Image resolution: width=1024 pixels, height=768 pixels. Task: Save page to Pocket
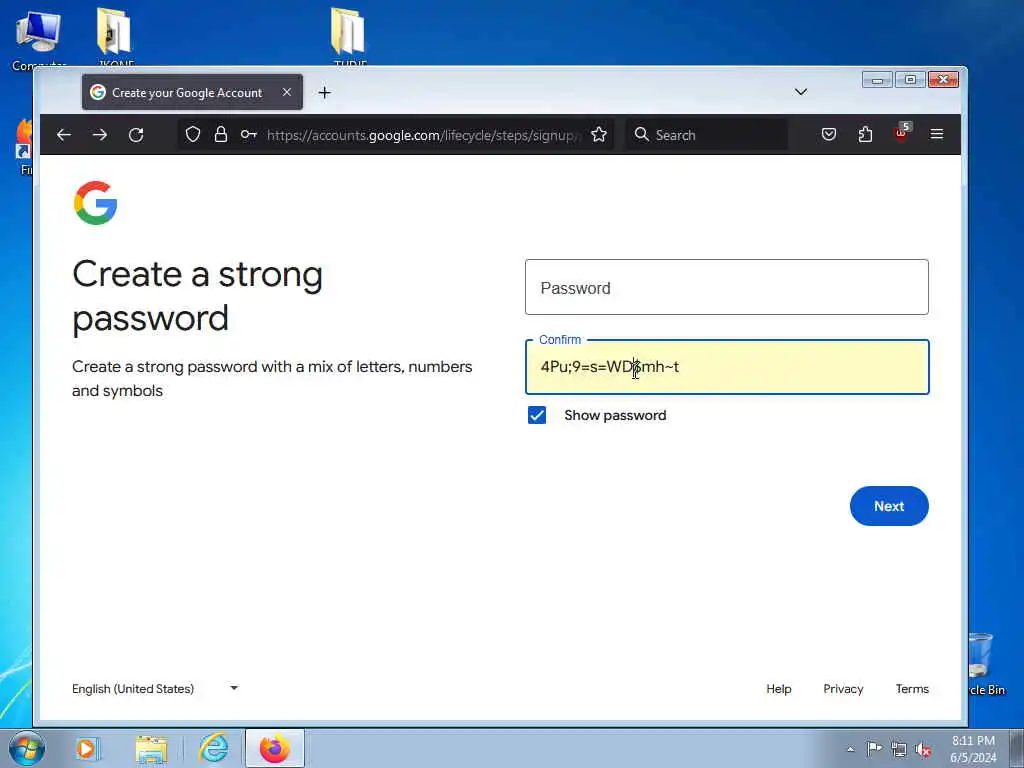pos(829,135)
